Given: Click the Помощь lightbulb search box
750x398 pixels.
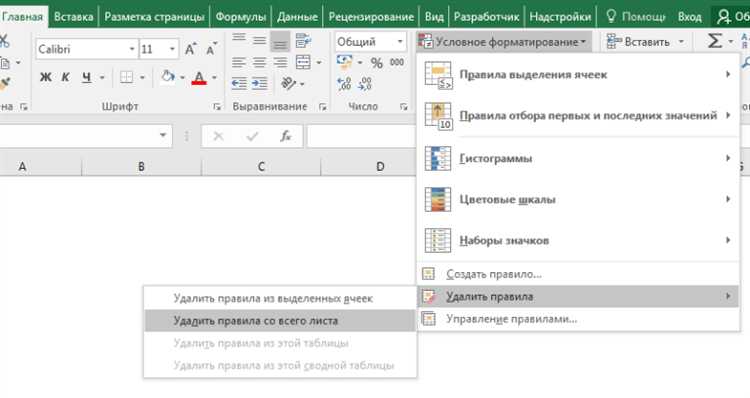Looking at the screenshot, I should pyautogui.click(x=636, y=17).
